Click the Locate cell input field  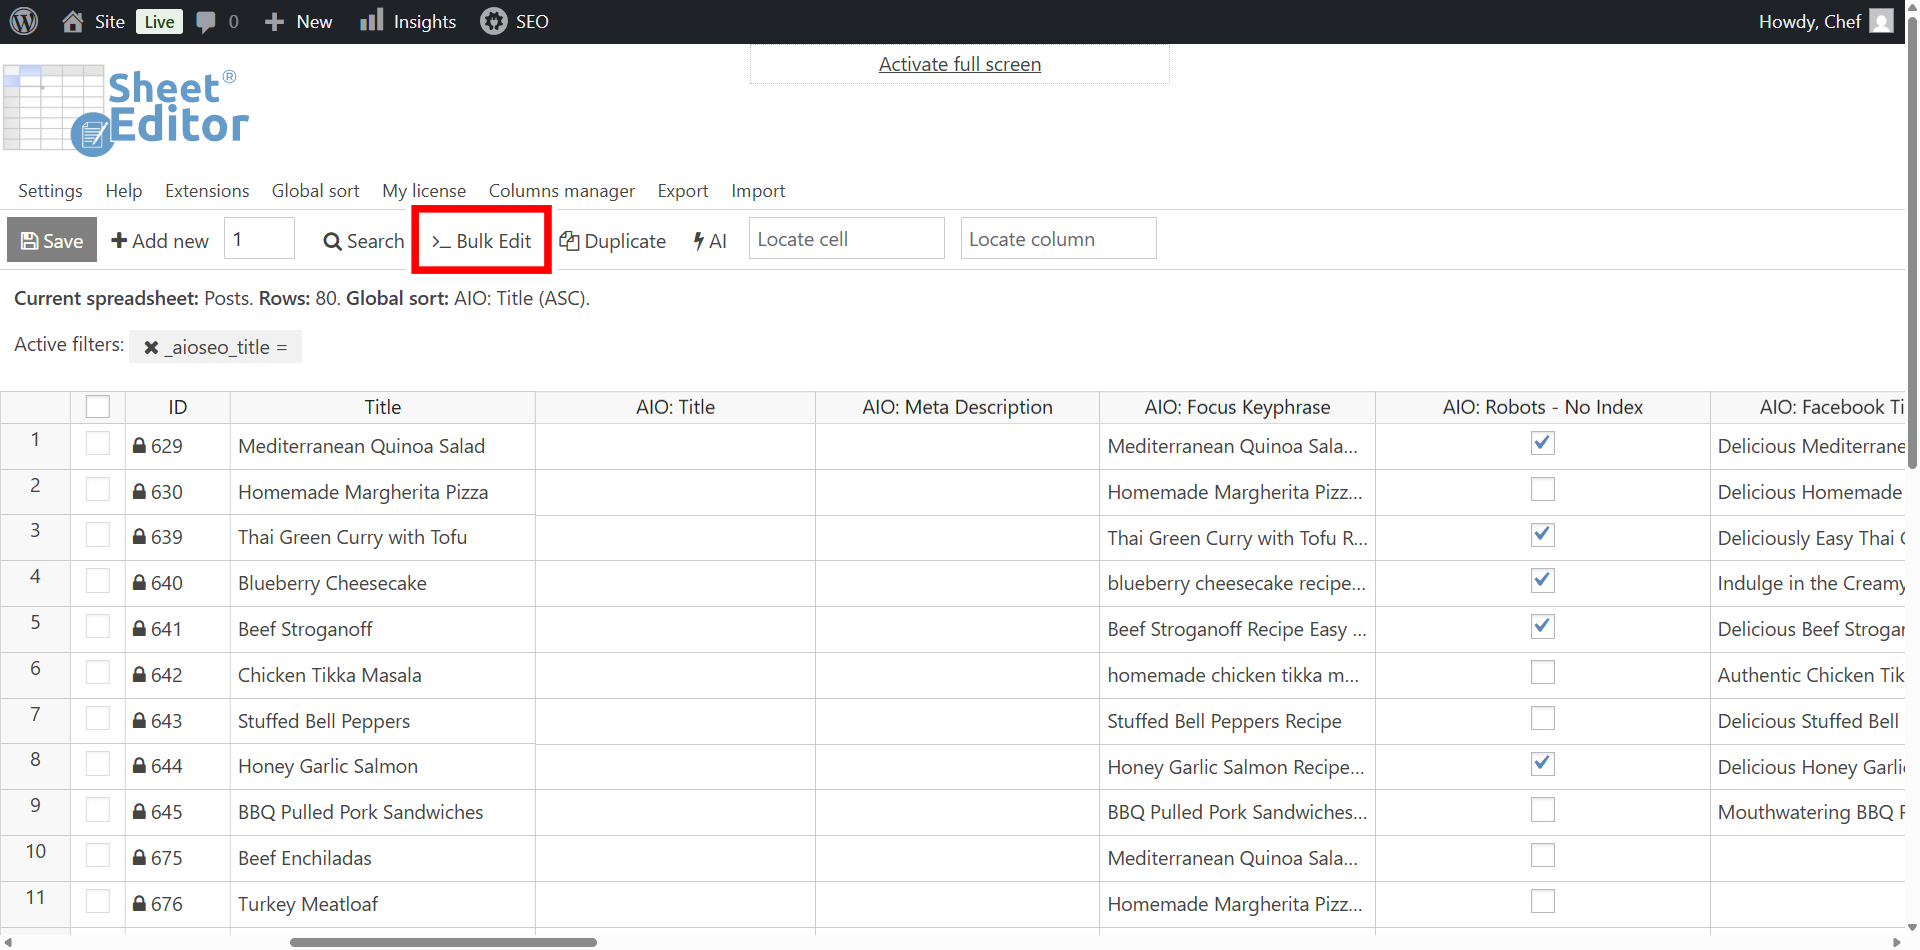point(846,239)
